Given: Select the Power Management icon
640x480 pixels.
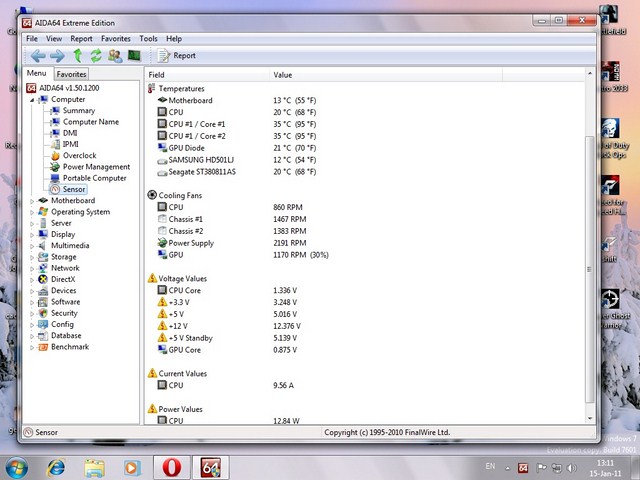Looking at the screenshot, I should (x=55, y=167).
